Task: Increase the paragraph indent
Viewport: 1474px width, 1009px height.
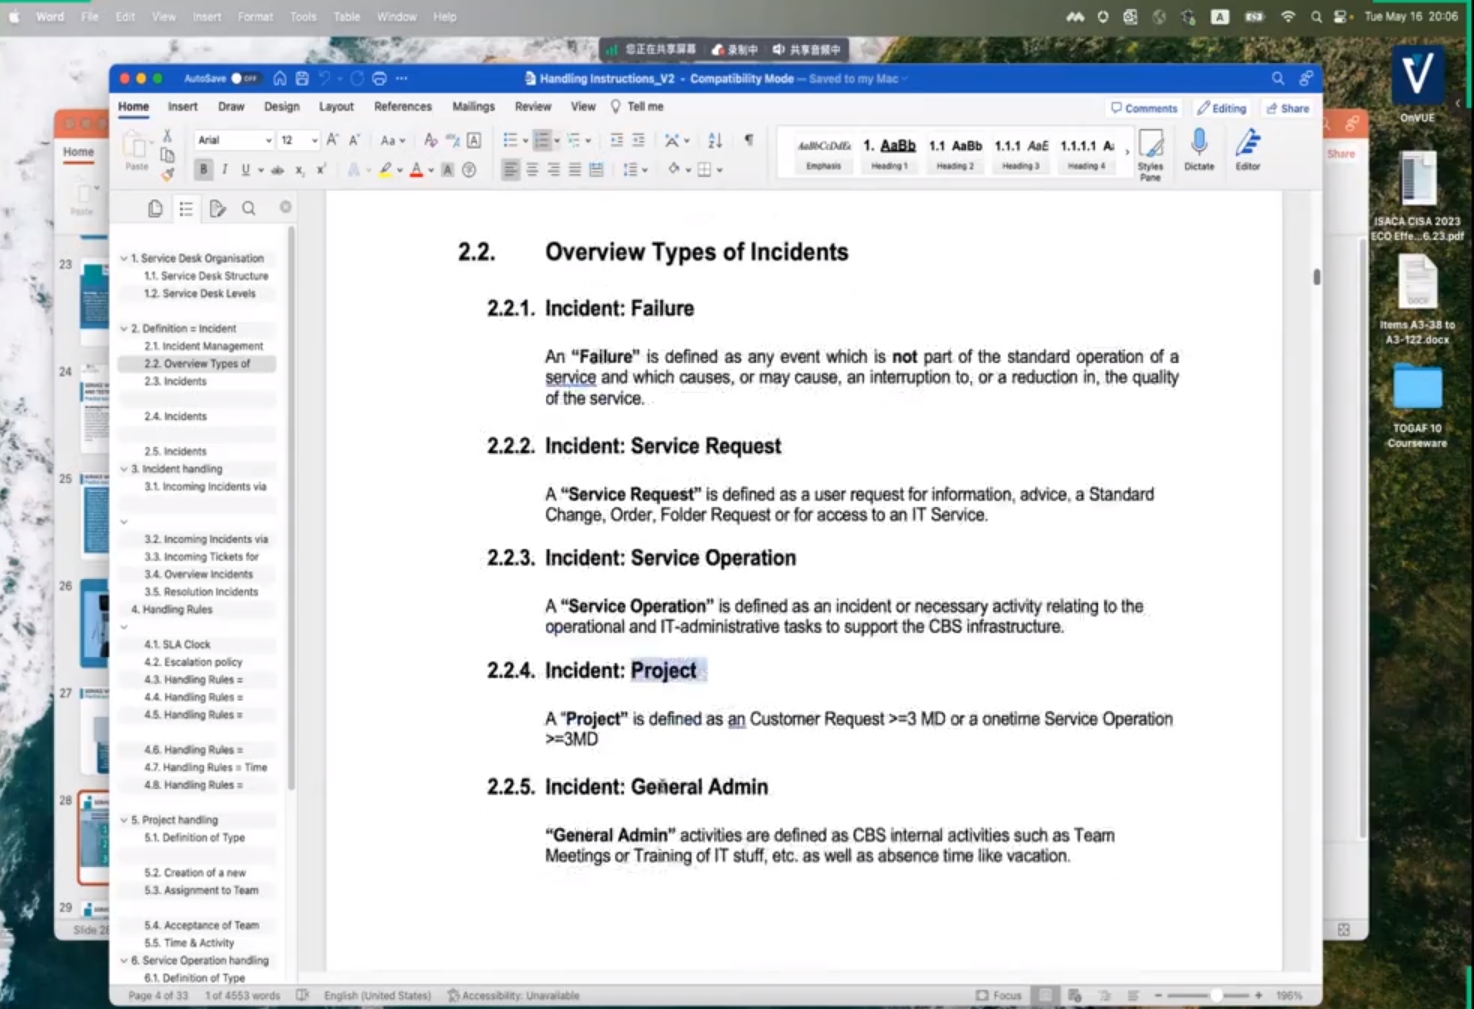Action: 638,140
